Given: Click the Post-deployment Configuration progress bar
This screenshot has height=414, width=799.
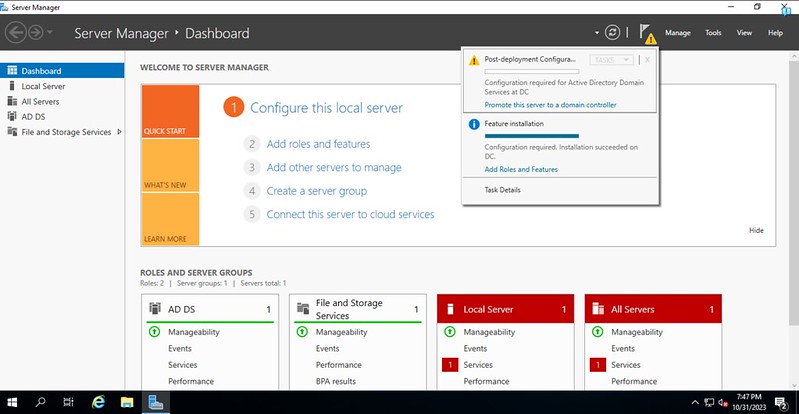Looking at the screenshot, I should 531,71.
